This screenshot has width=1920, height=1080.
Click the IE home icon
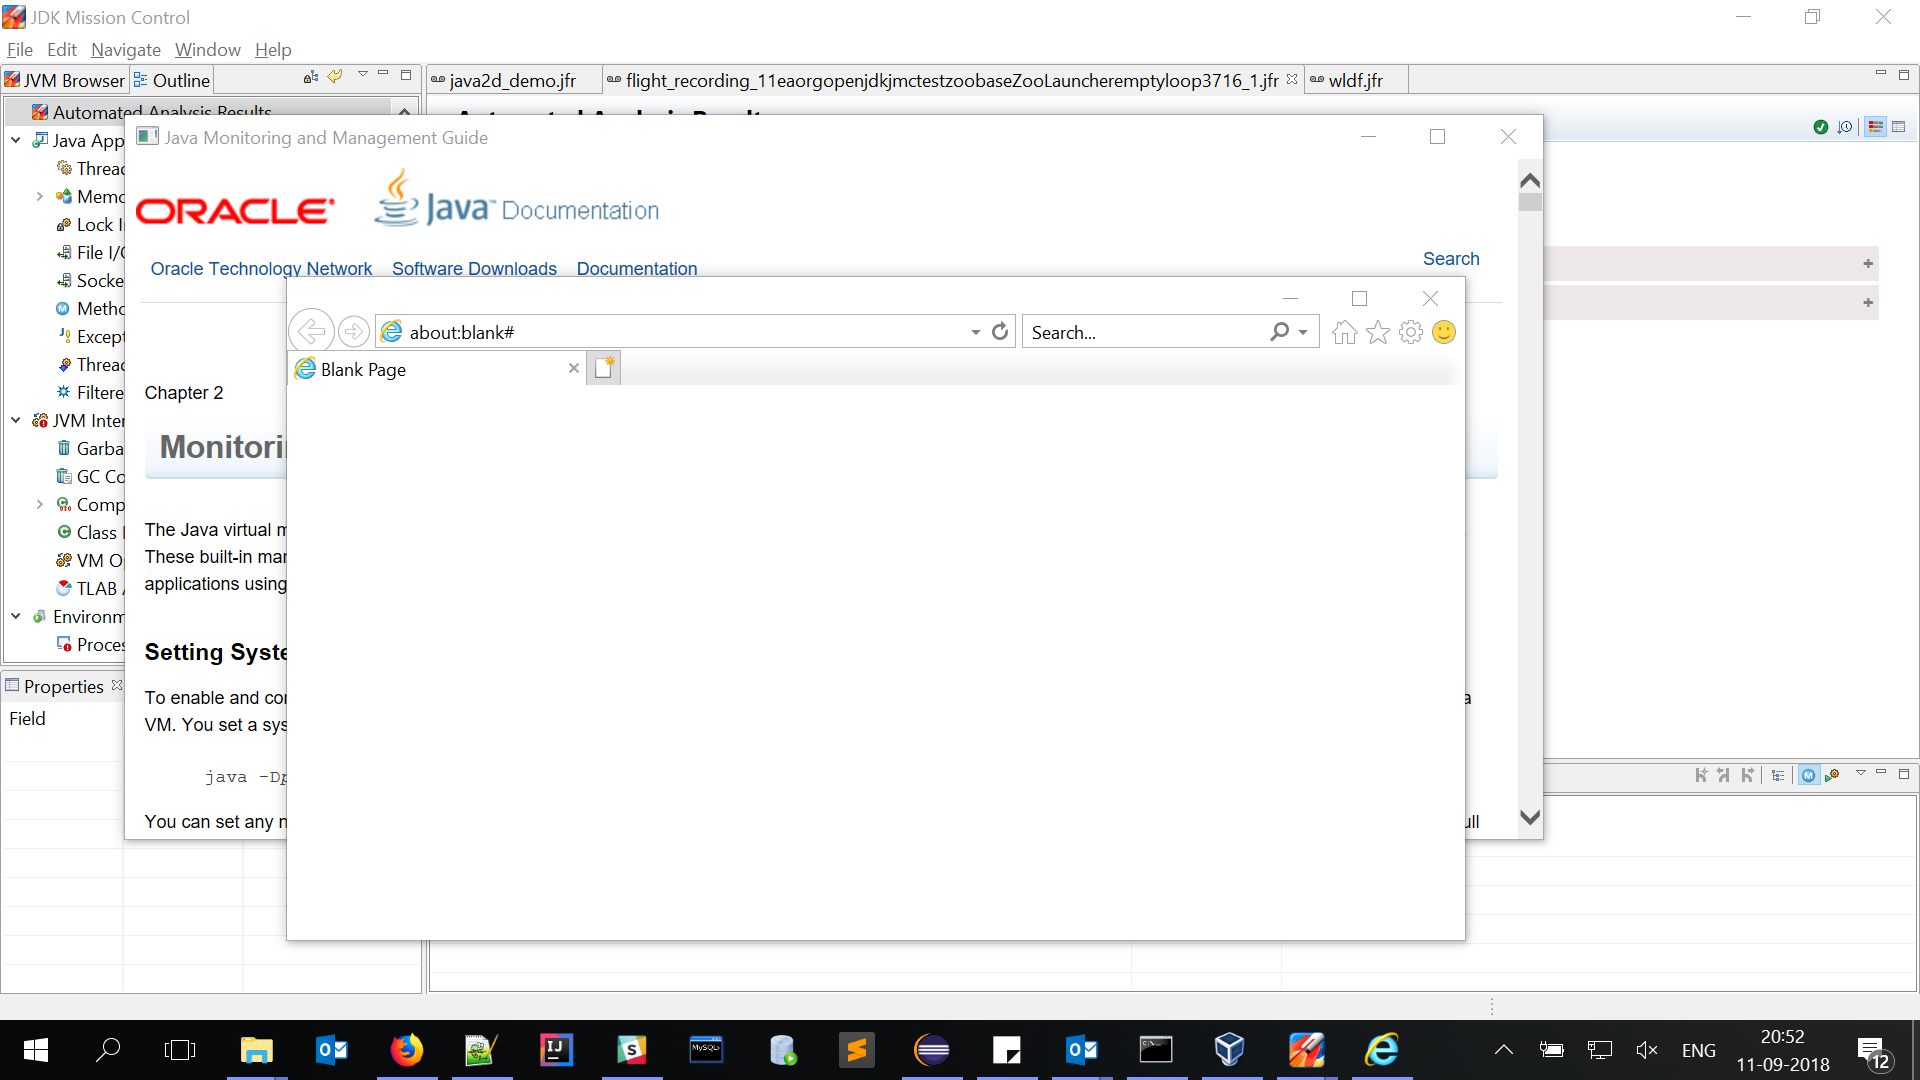(1344, 332)
